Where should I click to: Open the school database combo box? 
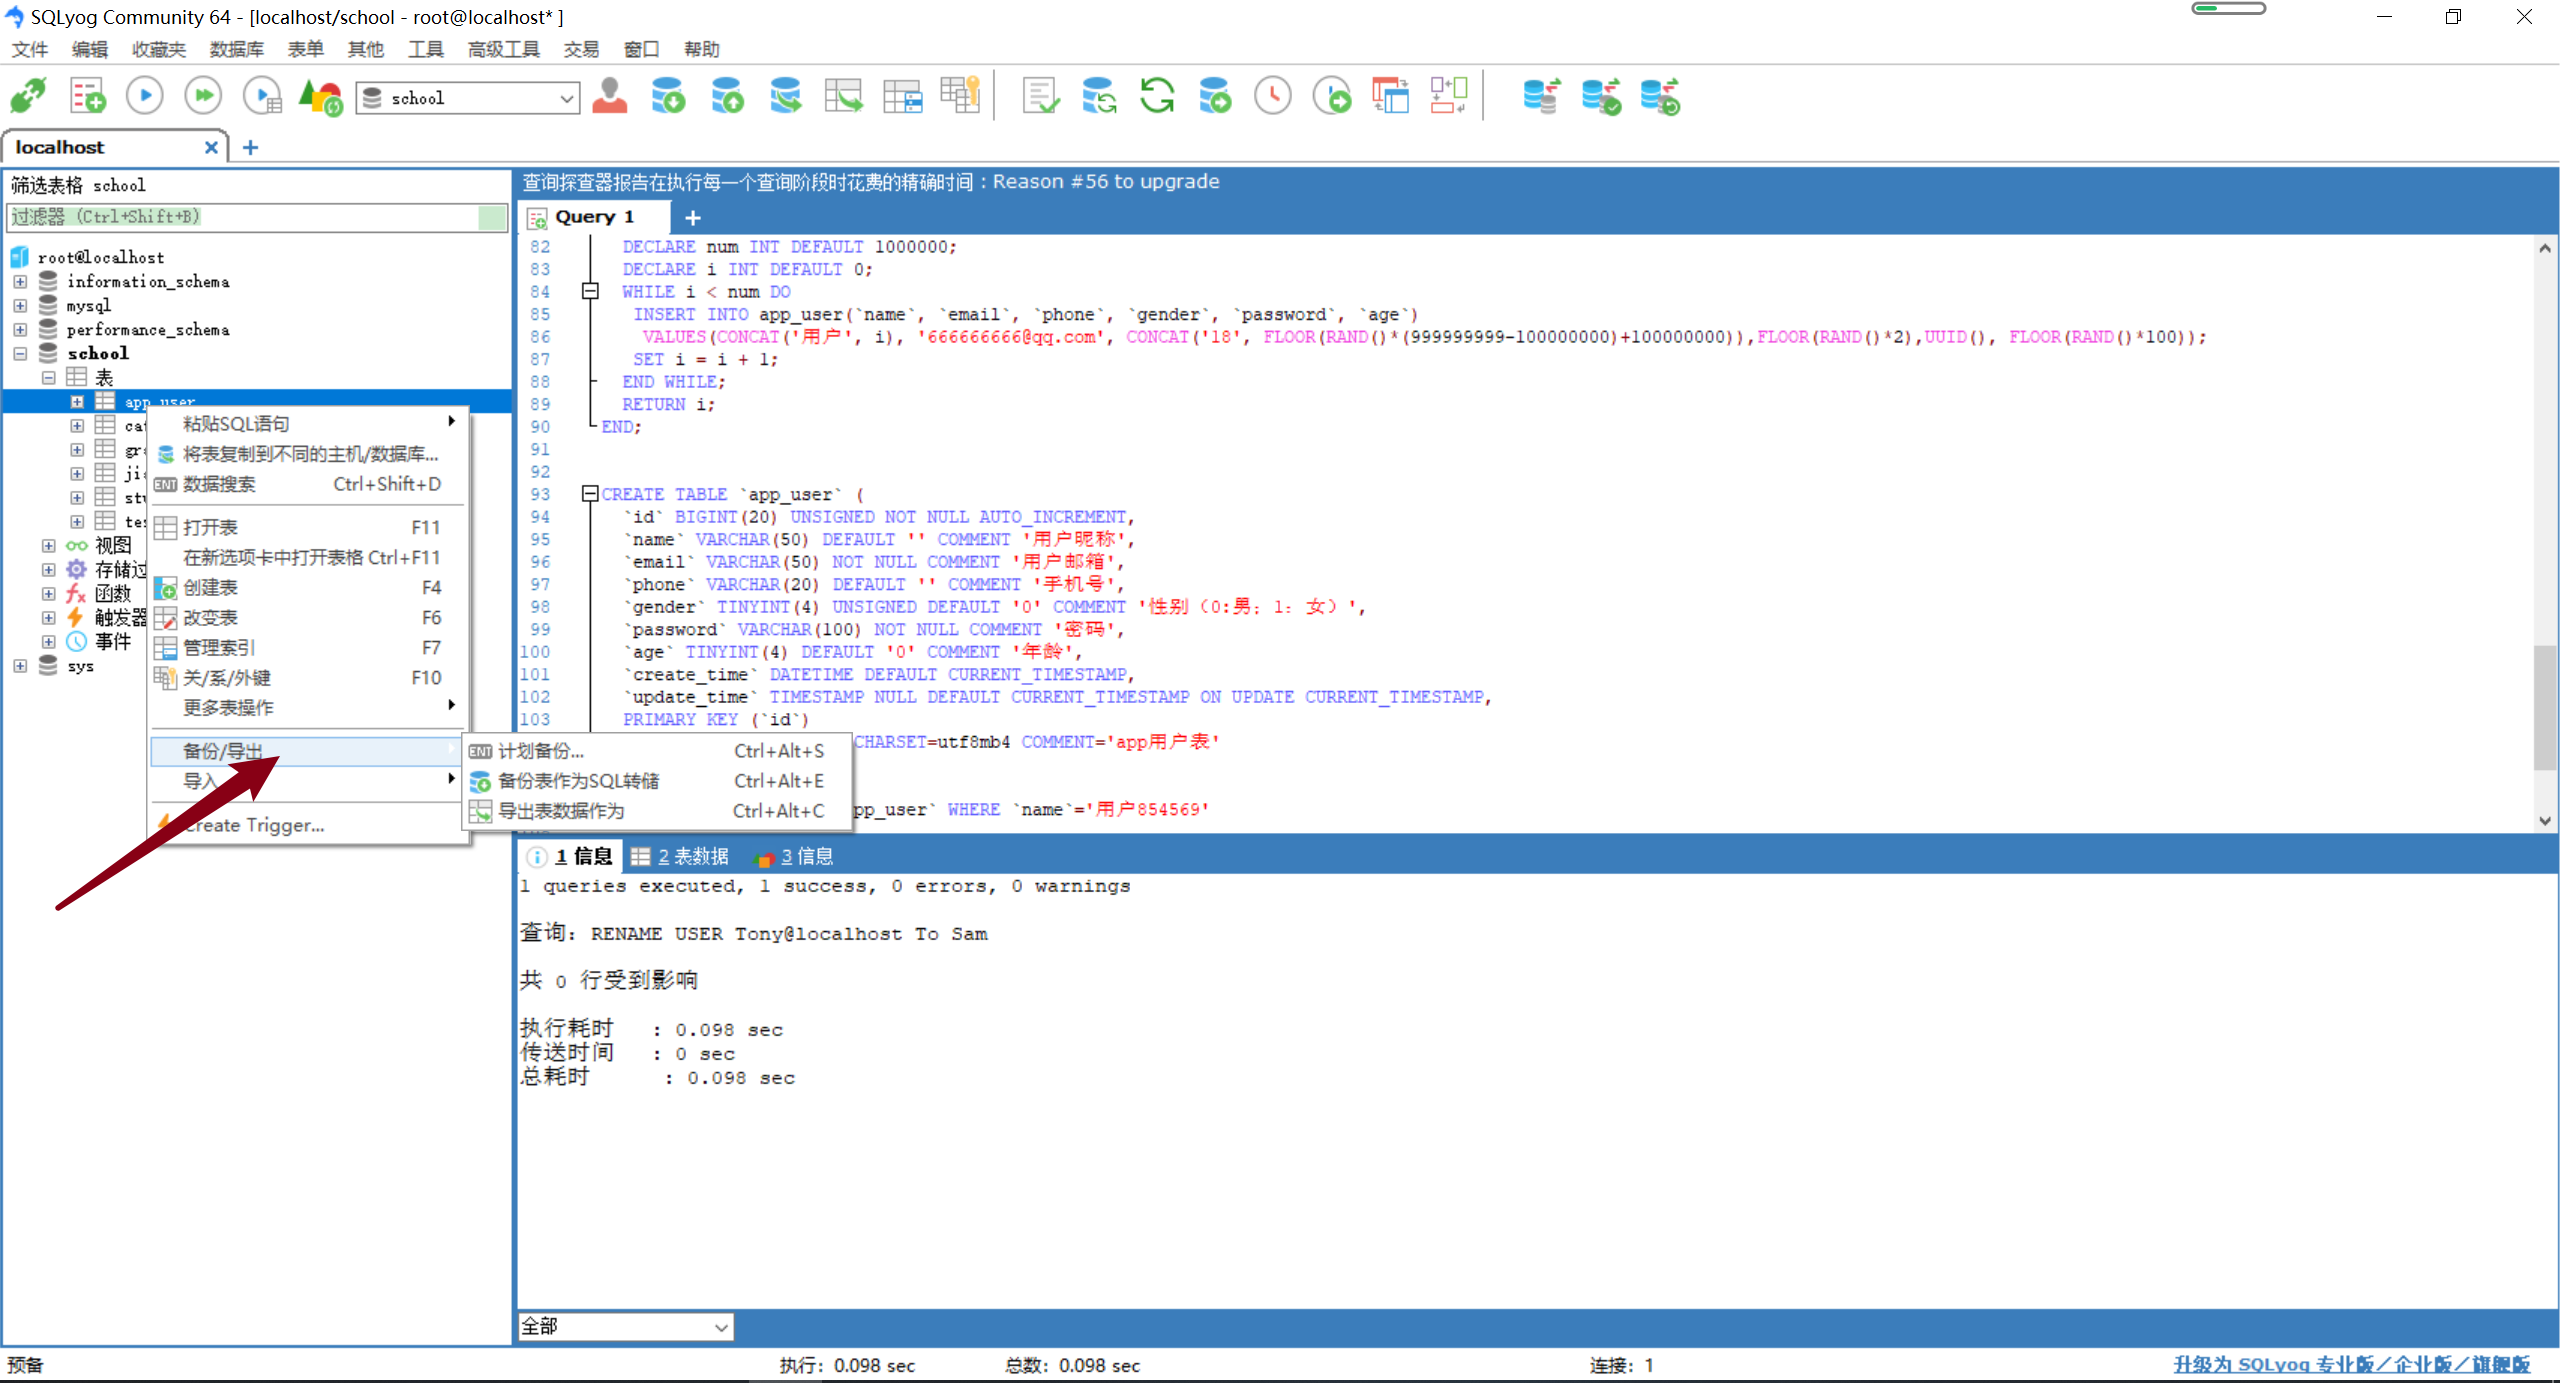(468, 98)
